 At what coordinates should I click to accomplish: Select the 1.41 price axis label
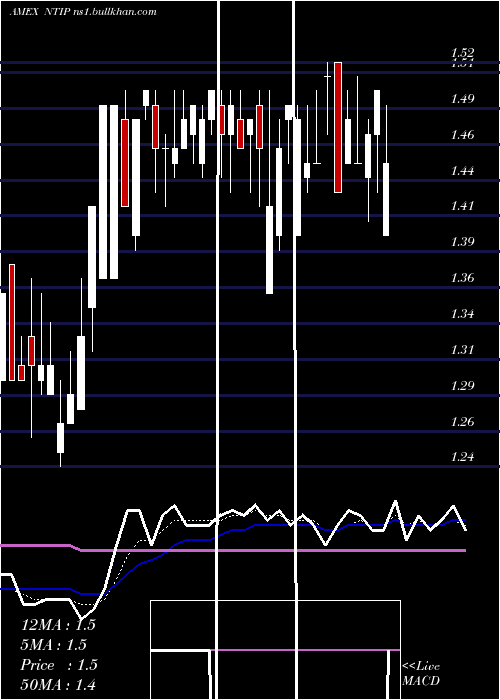coord(462,206)
